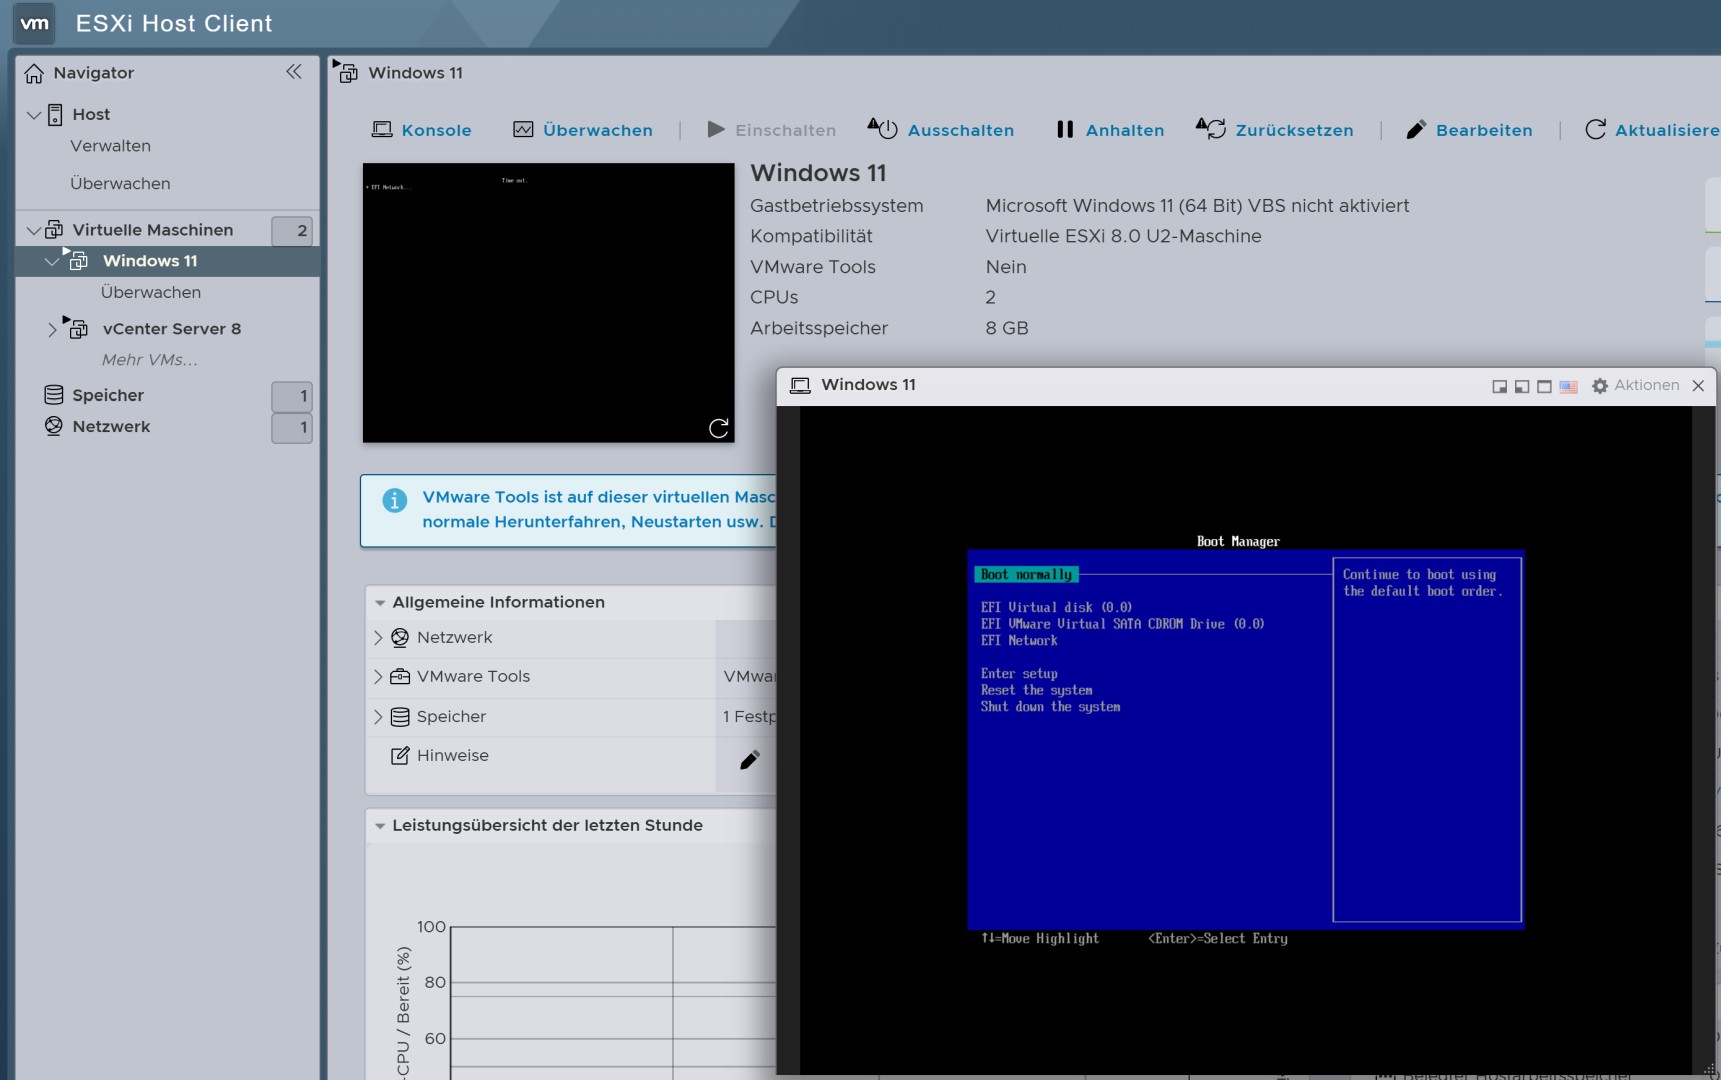Click the Navigator home icon
The image size is (1721, 1080).
pyautogui.click(x=34, y=73)
